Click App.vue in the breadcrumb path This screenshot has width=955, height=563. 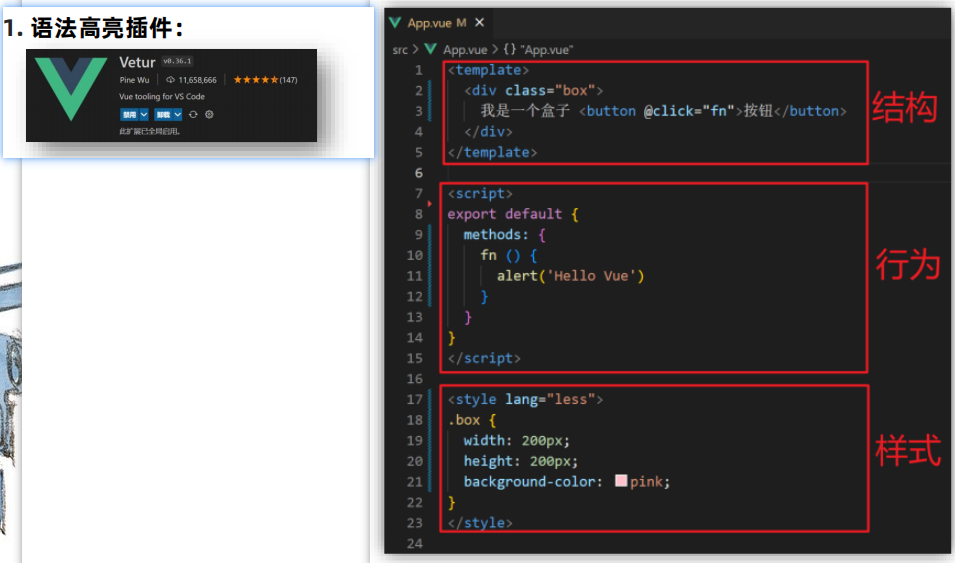465,49
